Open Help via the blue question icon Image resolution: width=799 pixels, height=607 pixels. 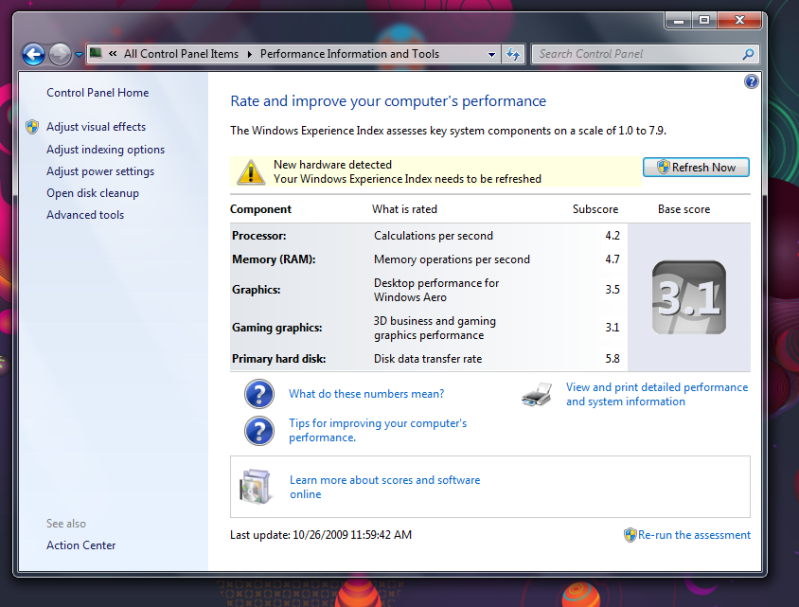[x=751, y=82]
